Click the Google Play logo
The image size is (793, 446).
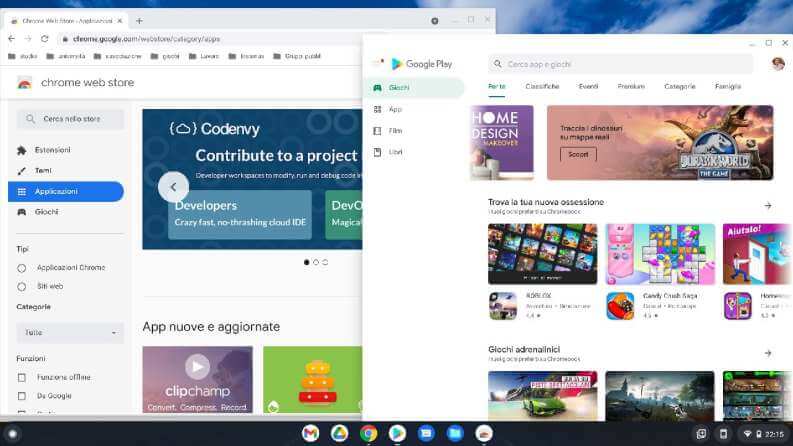[x=421, y=64]
